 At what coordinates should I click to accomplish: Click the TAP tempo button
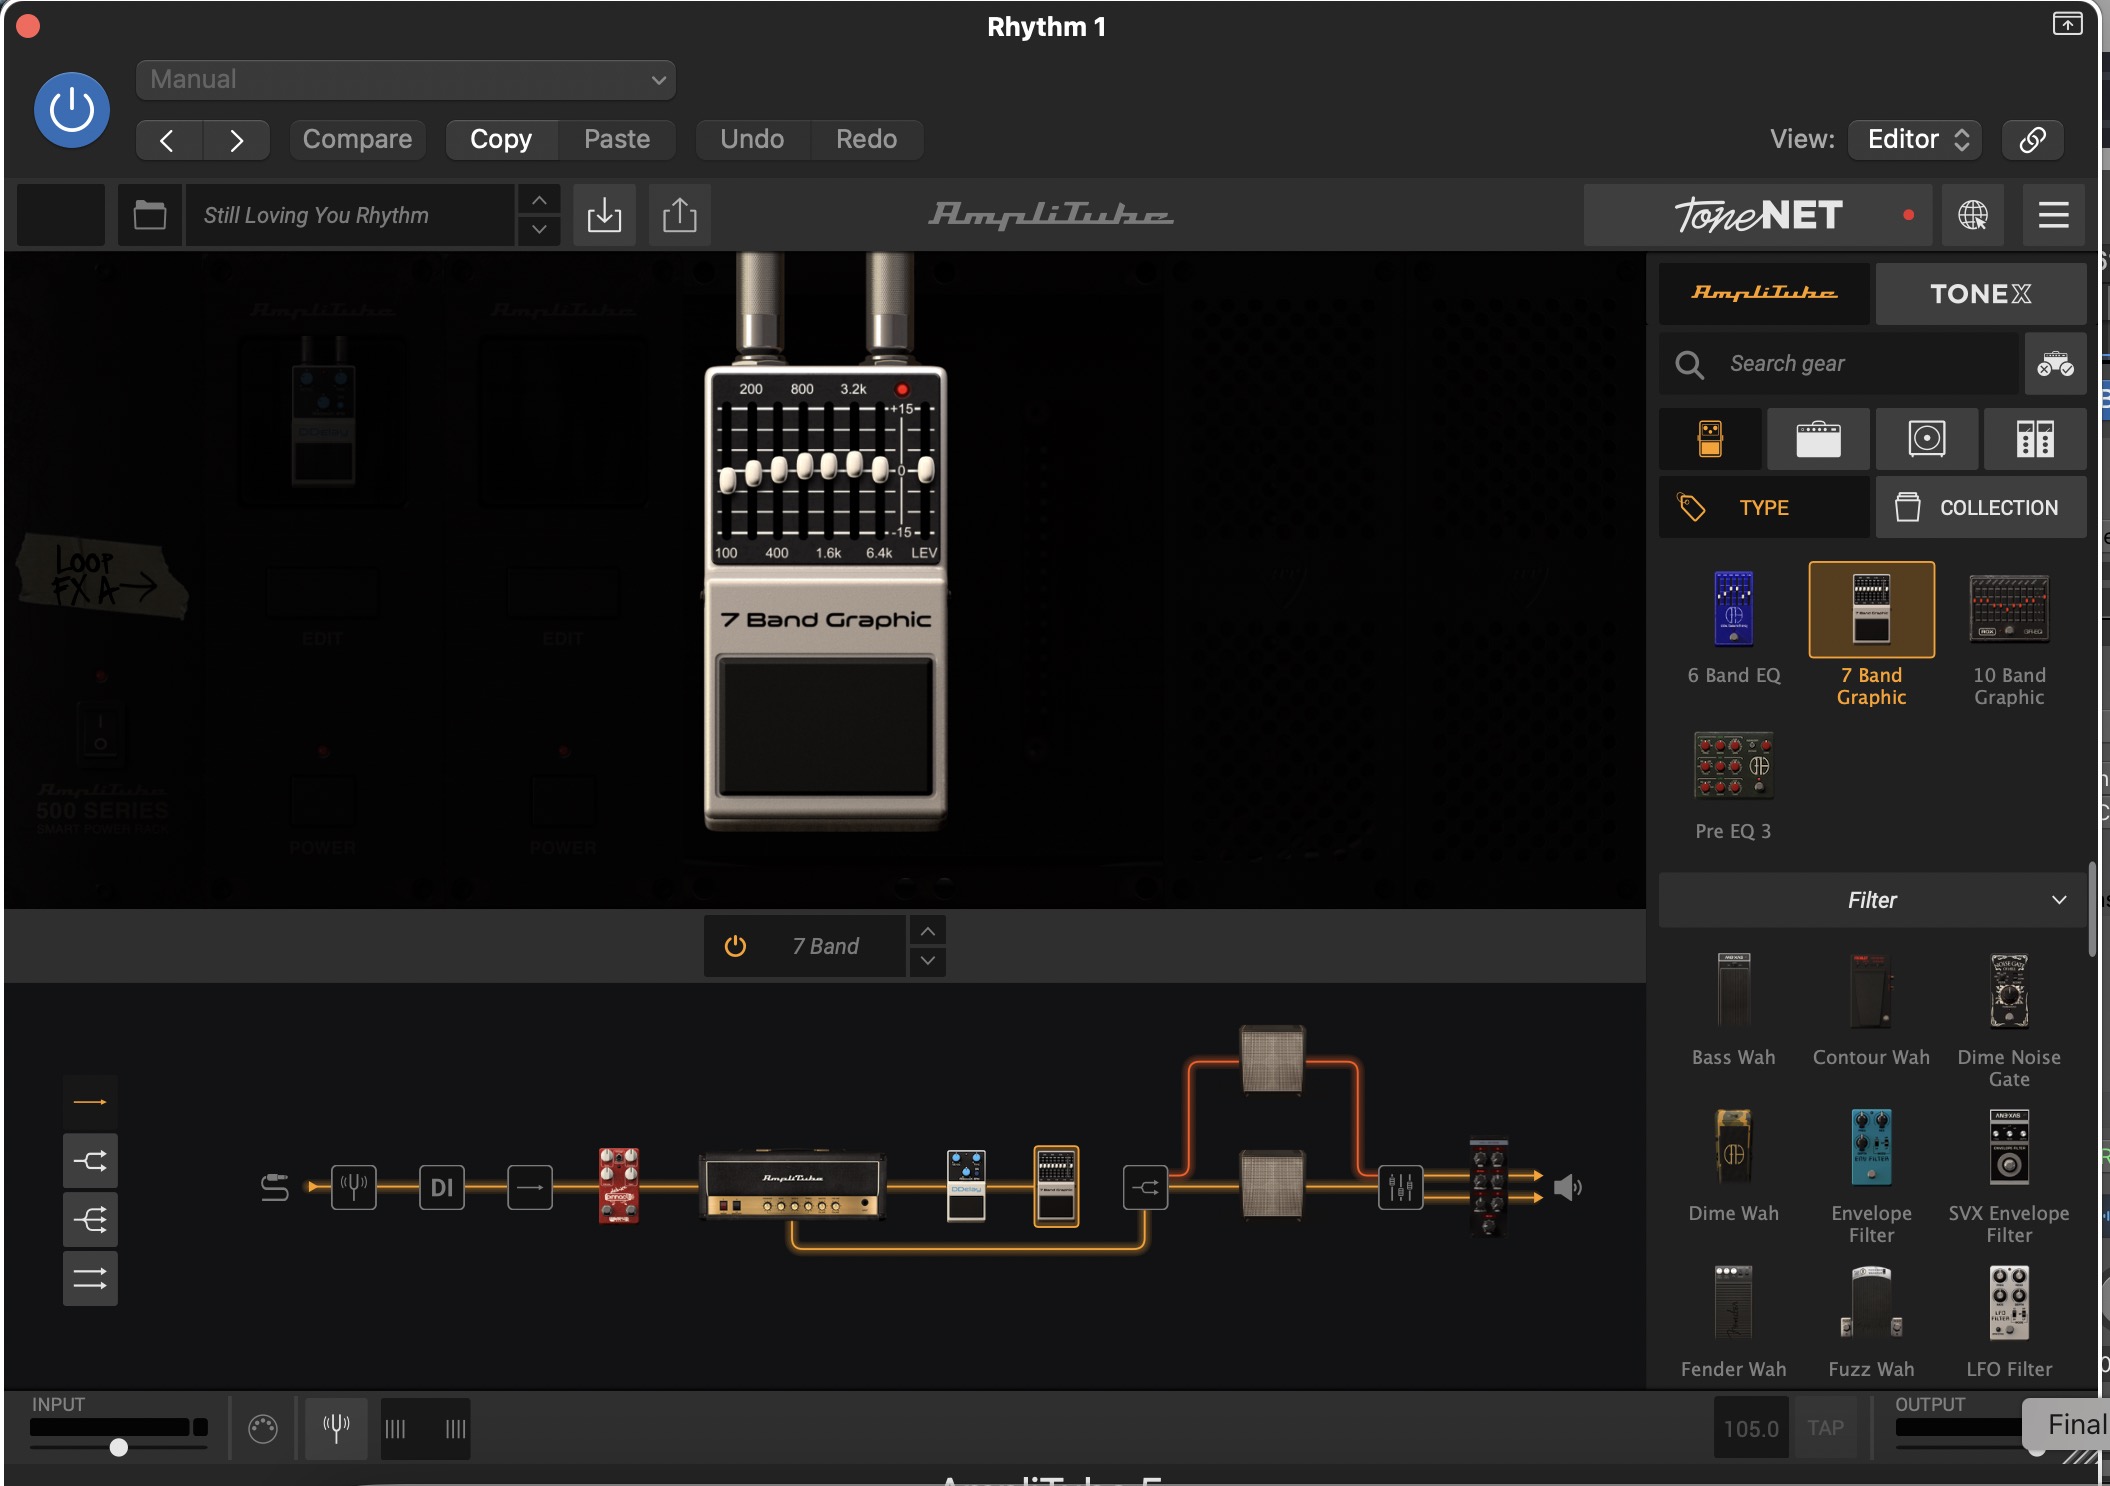coord(1825,1429)
